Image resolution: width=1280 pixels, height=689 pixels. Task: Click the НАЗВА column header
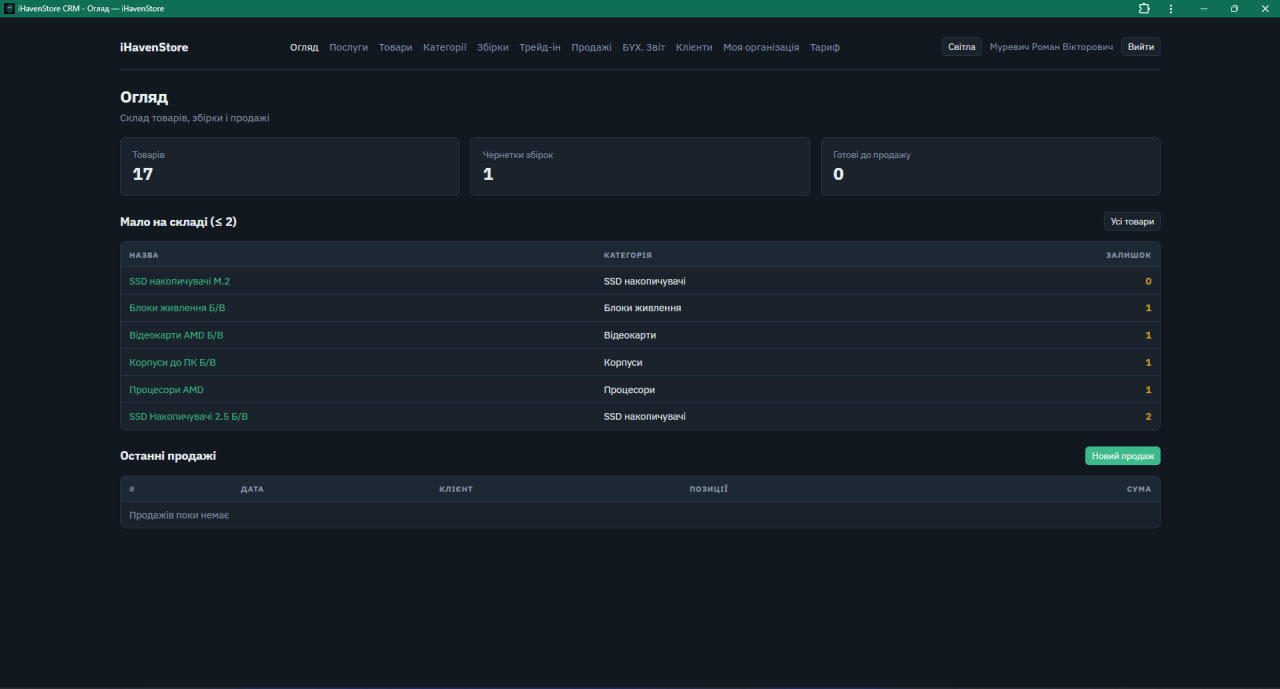144,255
